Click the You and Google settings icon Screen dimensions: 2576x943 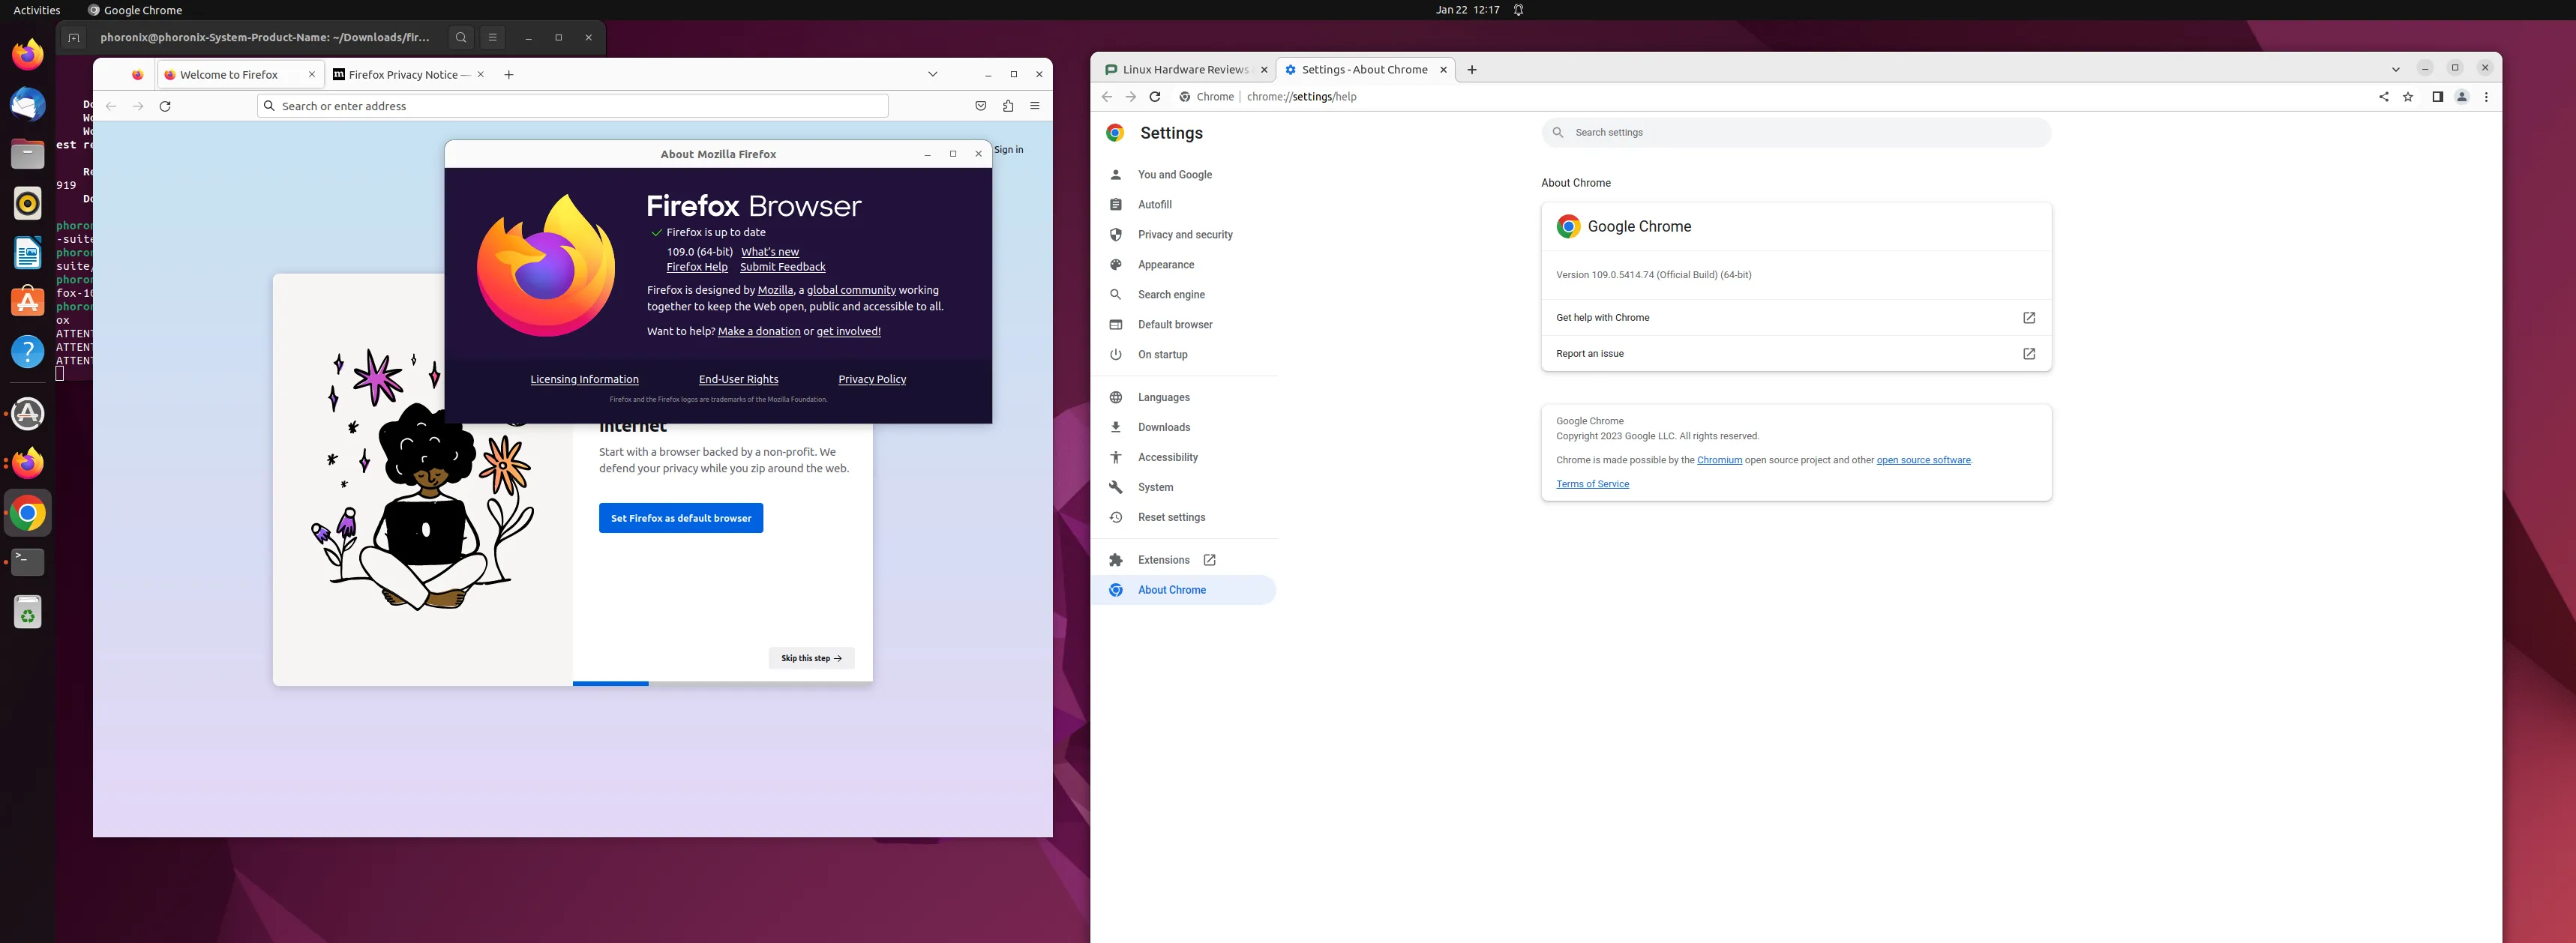(1115, 174)
